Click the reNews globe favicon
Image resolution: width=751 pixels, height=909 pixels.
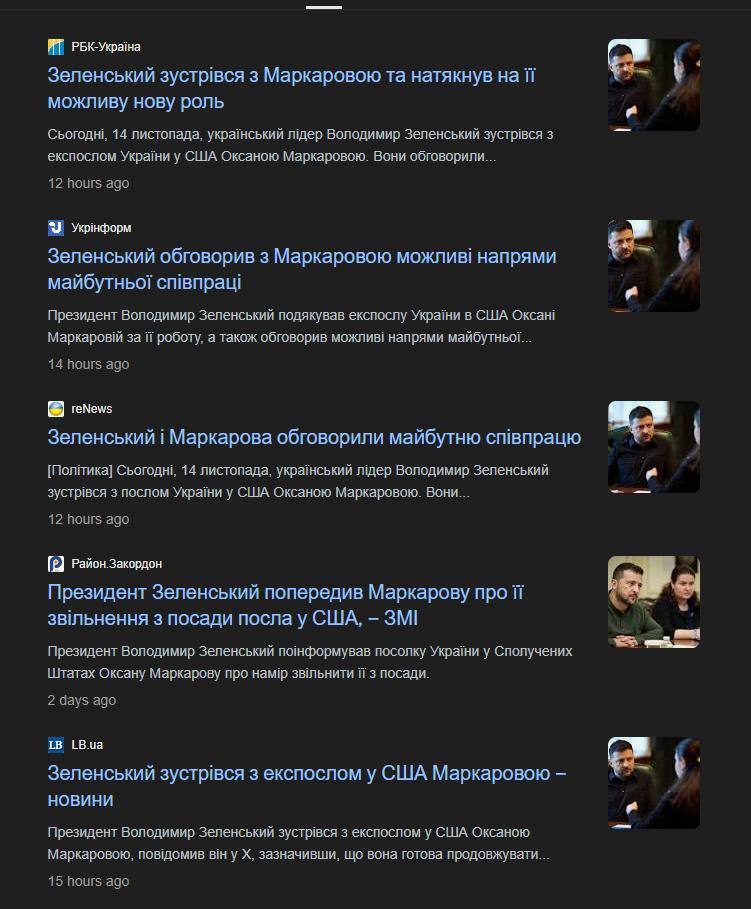click(56, 409)
